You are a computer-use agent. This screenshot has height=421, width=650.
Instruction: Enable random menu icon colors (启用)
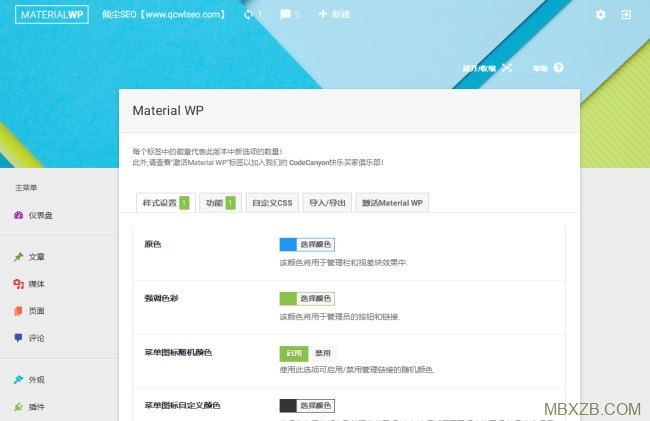[294, 353]
